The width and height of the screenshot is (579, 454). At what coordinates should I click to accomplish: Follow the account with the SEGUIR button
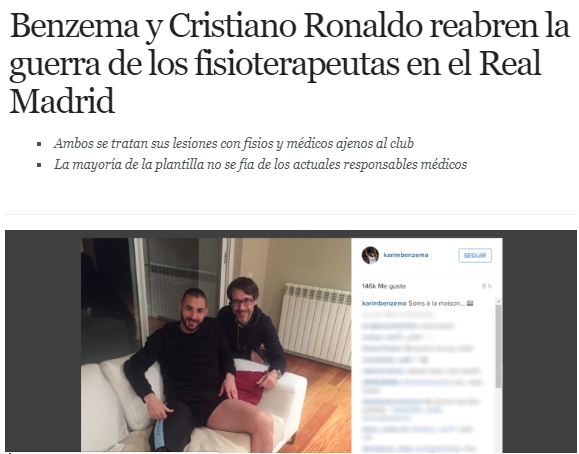[x=475, y=256]
